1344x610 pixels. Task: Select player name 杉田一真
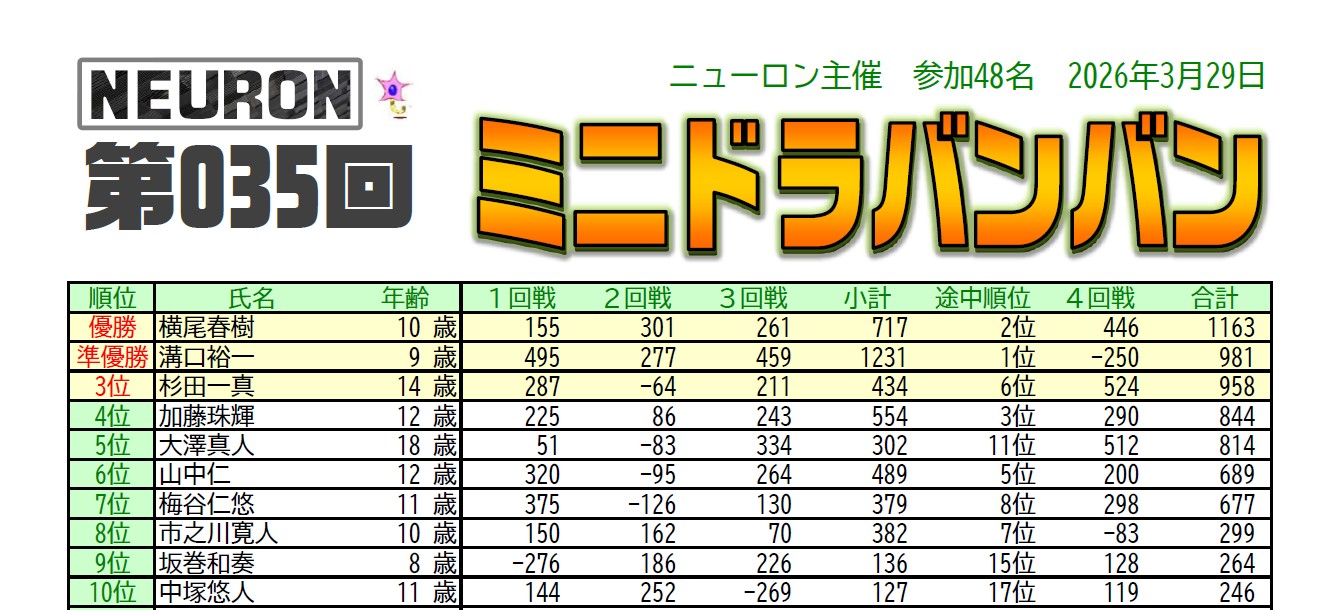[207, 387]
